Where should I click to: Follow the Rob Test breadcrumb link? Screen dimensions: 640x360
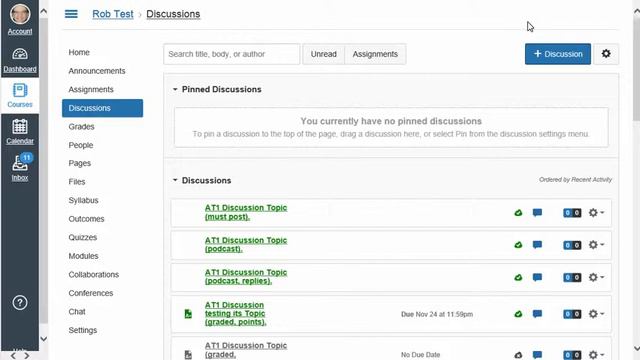coord(113,14)
